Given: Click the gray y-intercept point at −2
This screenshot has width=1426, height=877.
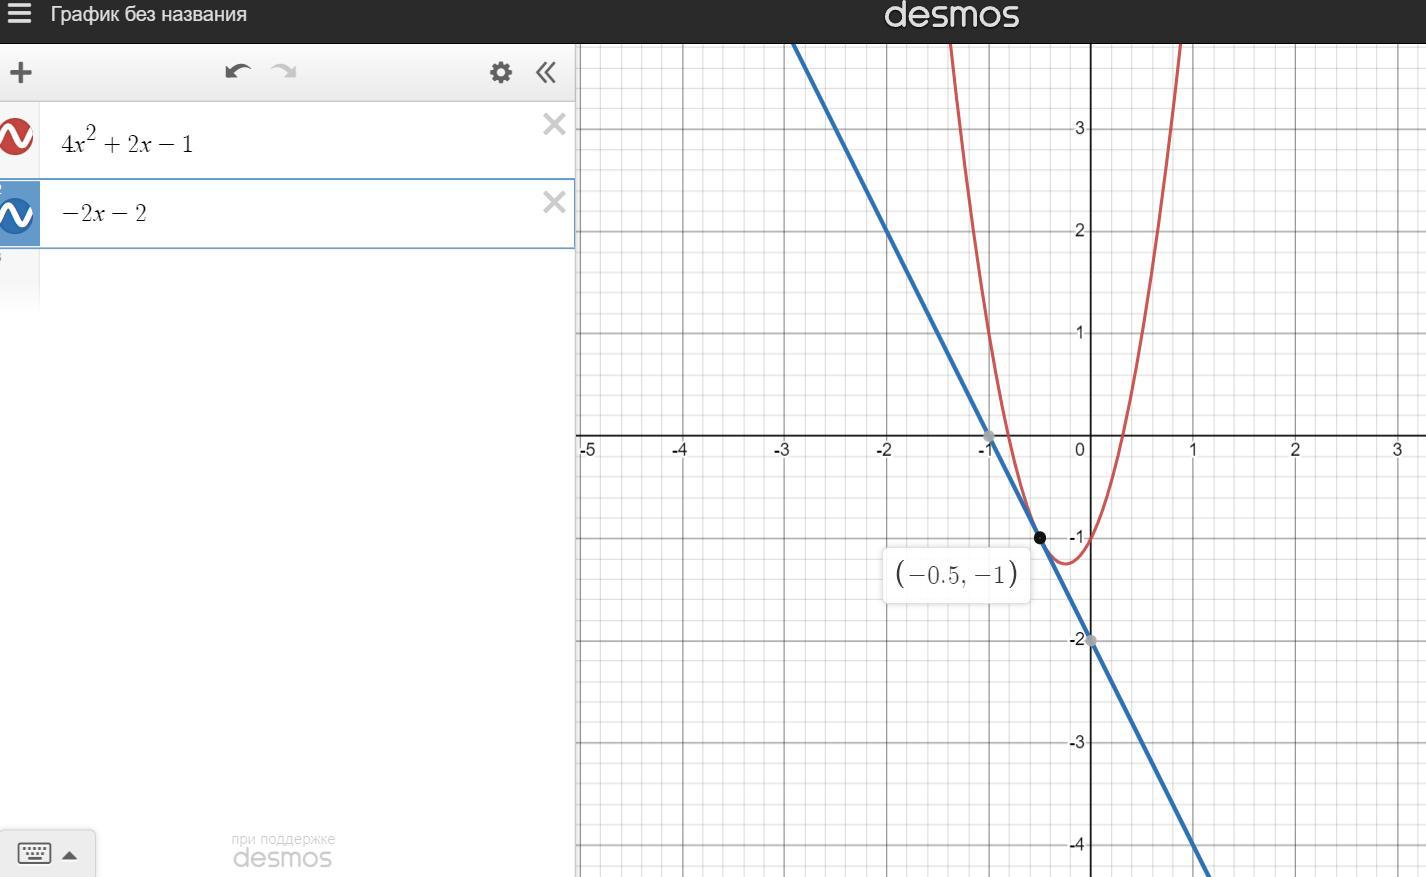Looking at the screenshot, I should point(1091,641).
